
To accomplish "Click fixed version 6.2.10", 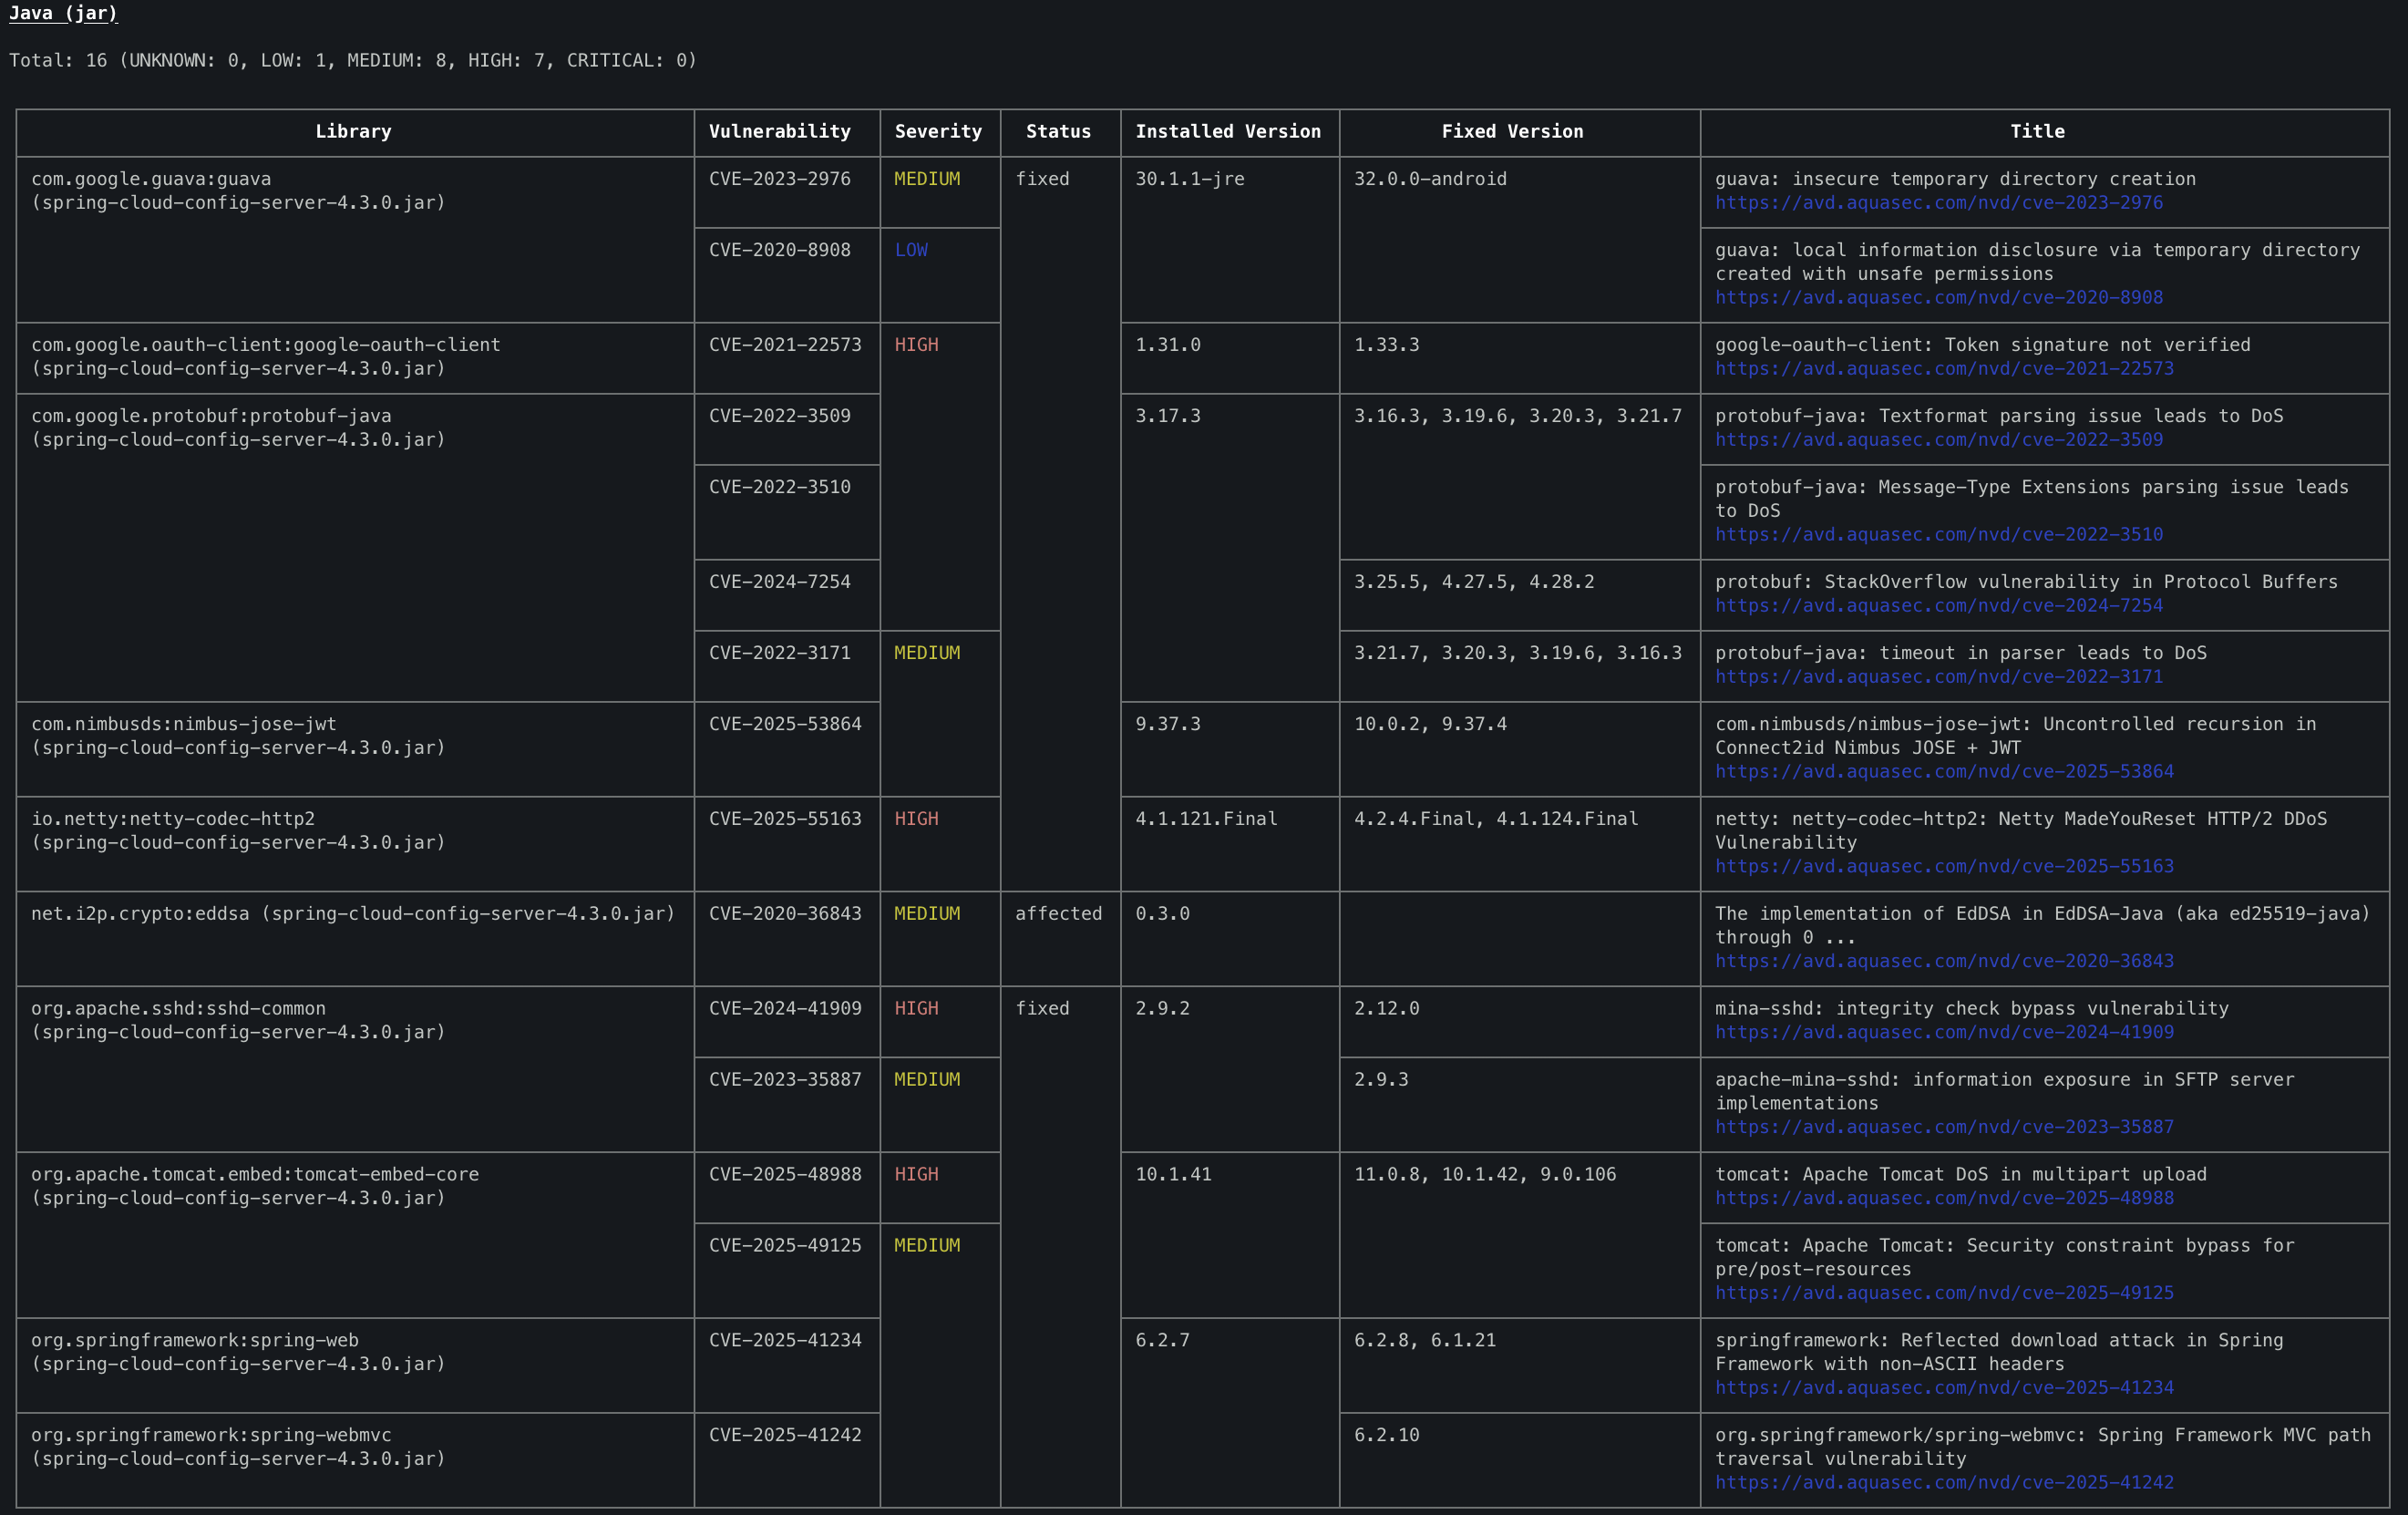I will tap(1386, 1436).
